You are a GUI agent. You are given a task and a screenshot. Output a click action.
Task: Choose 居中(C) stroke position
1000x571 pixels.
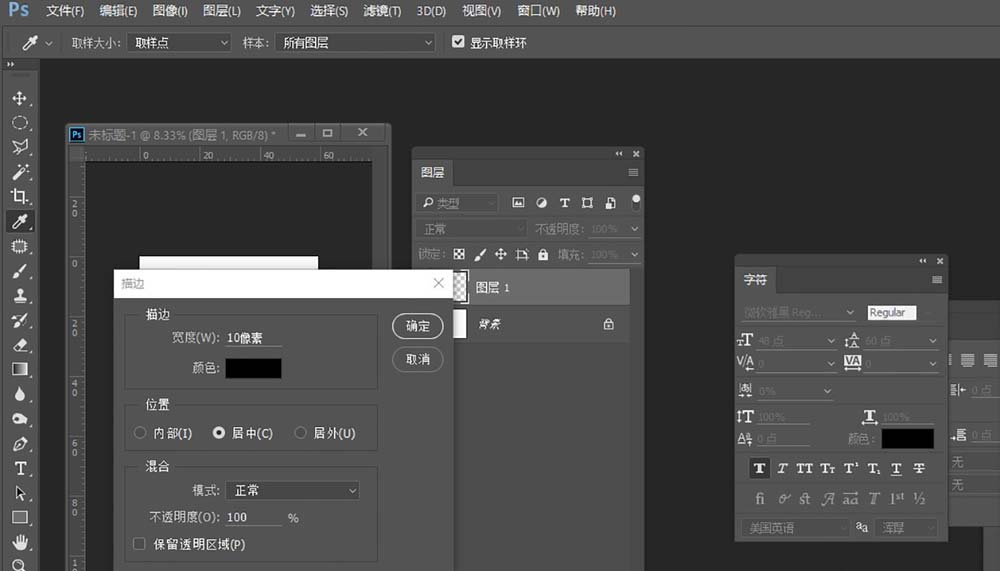tap(219, 433)
